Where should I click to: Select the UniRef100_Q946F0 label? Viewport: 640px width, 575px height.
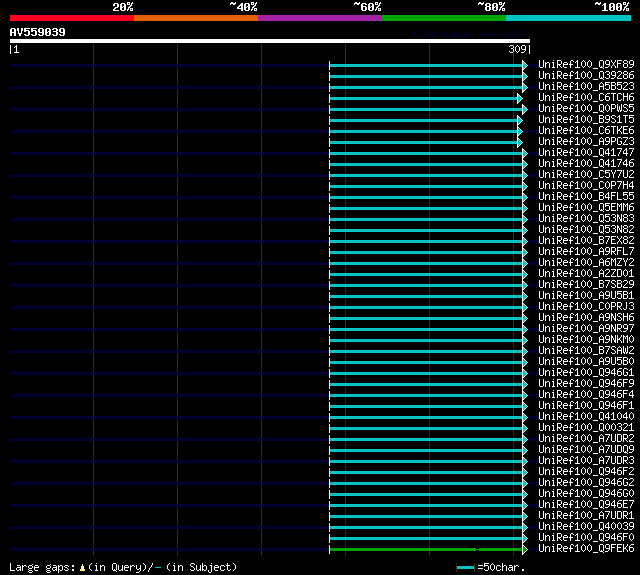click(x=586, y=538)
